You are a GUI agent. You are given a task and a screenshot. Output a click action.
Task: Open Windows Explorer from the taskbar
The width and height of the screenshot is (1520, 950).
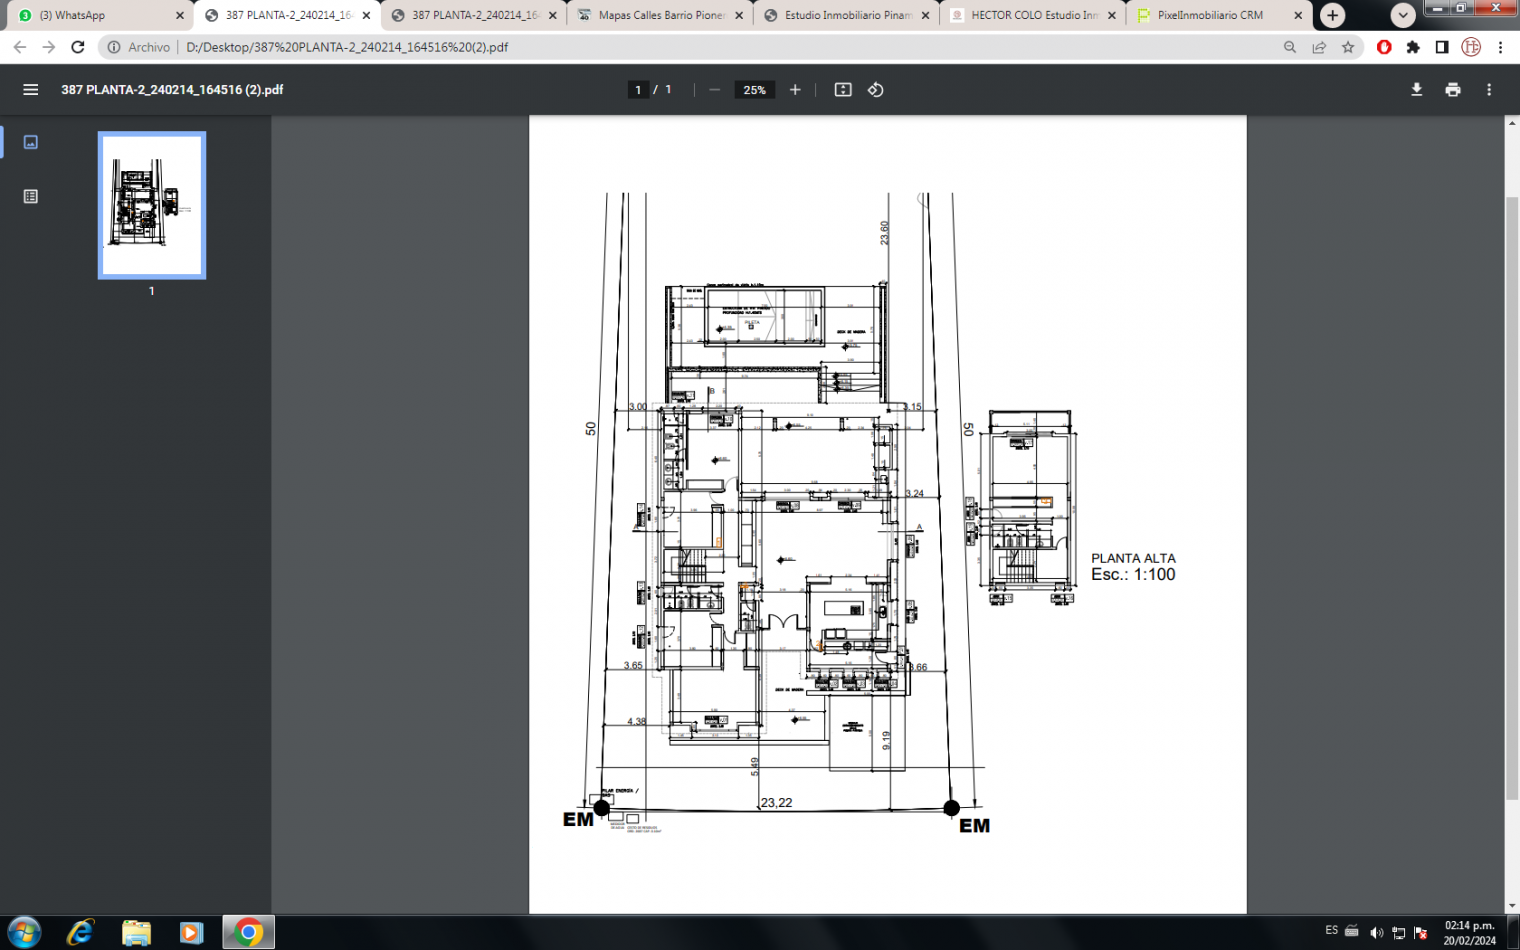click(x=136, y=932)
